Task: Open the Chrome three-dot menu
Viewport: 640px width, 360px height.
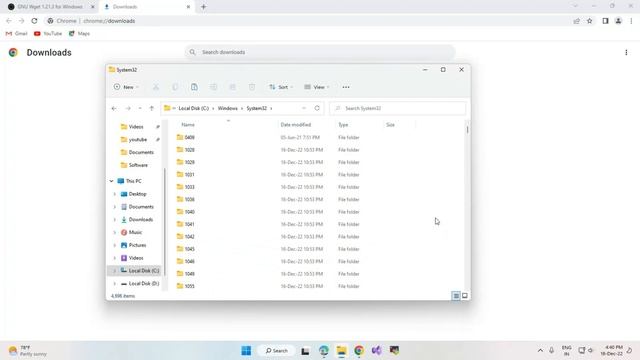Action: [x=631, y=21]
